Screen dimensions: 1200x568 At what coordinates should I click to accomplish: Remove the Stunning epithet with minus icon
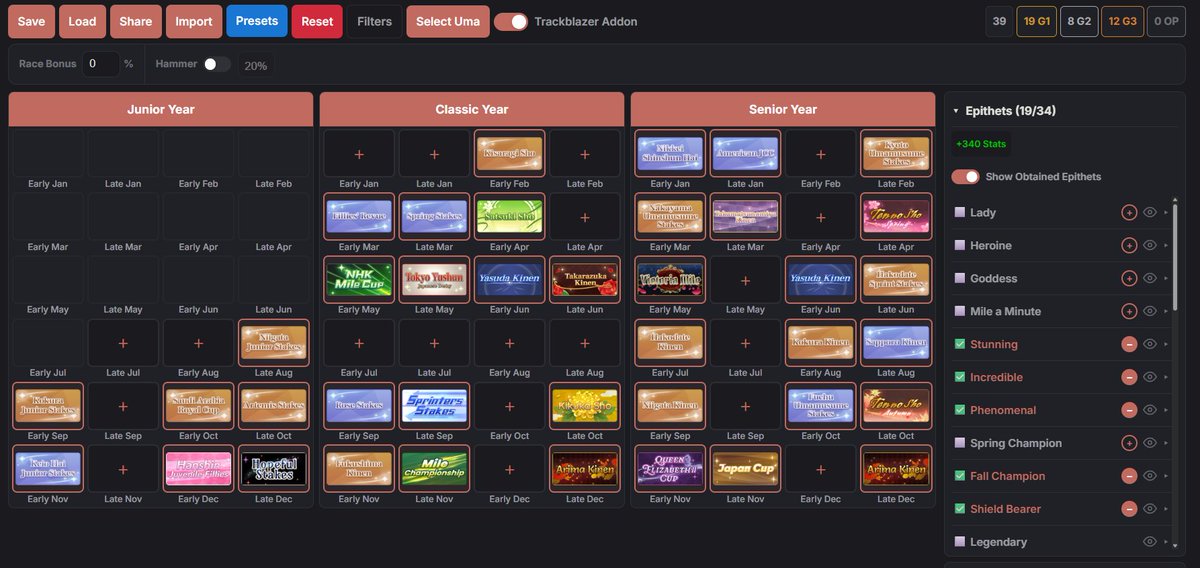pos(1129,344)
